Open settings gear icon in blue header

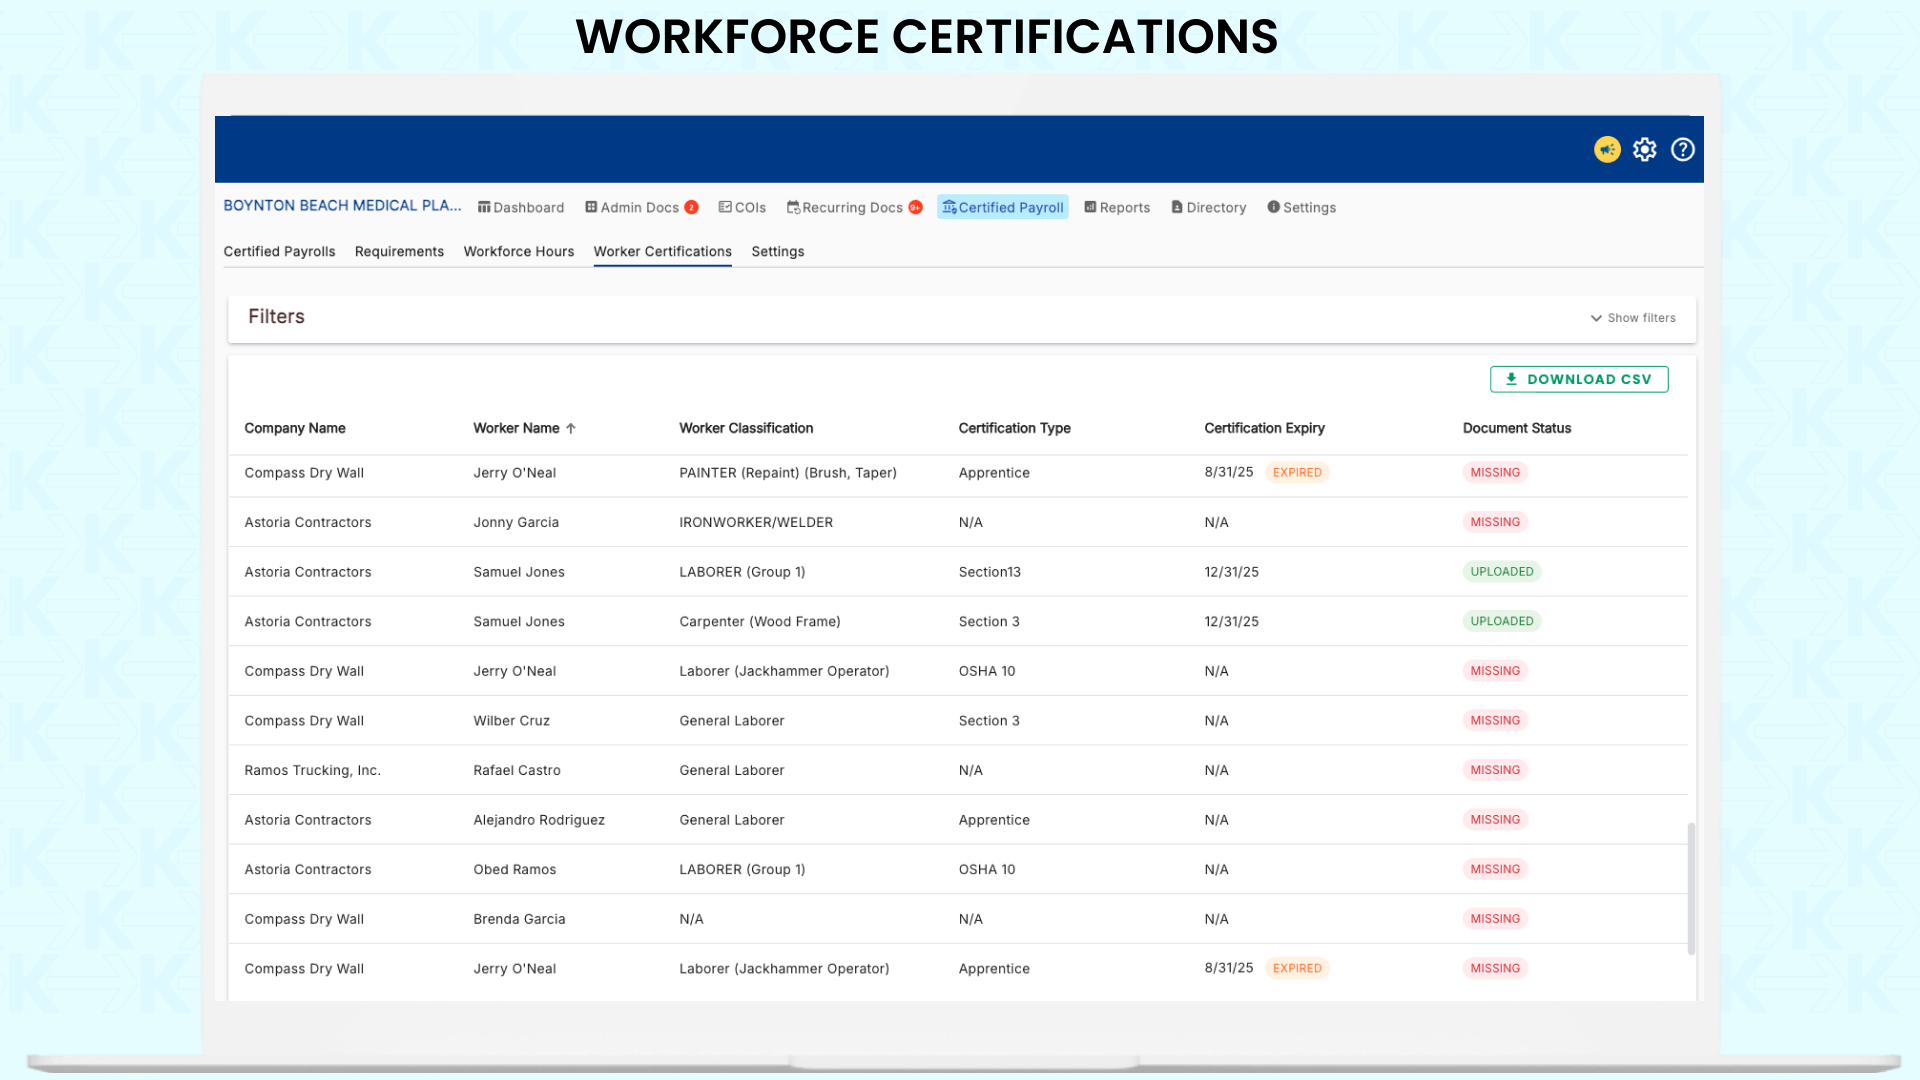coord(1645,150)
